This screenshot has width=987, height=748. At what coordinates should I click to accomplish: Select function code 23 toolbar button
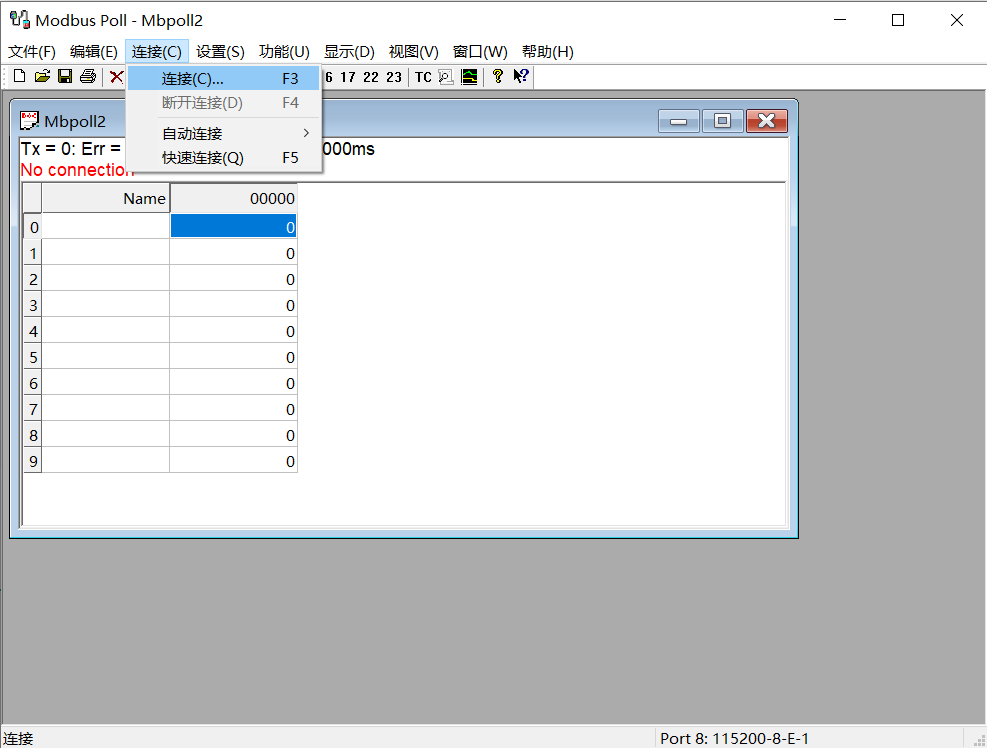[x=393, y=76]
